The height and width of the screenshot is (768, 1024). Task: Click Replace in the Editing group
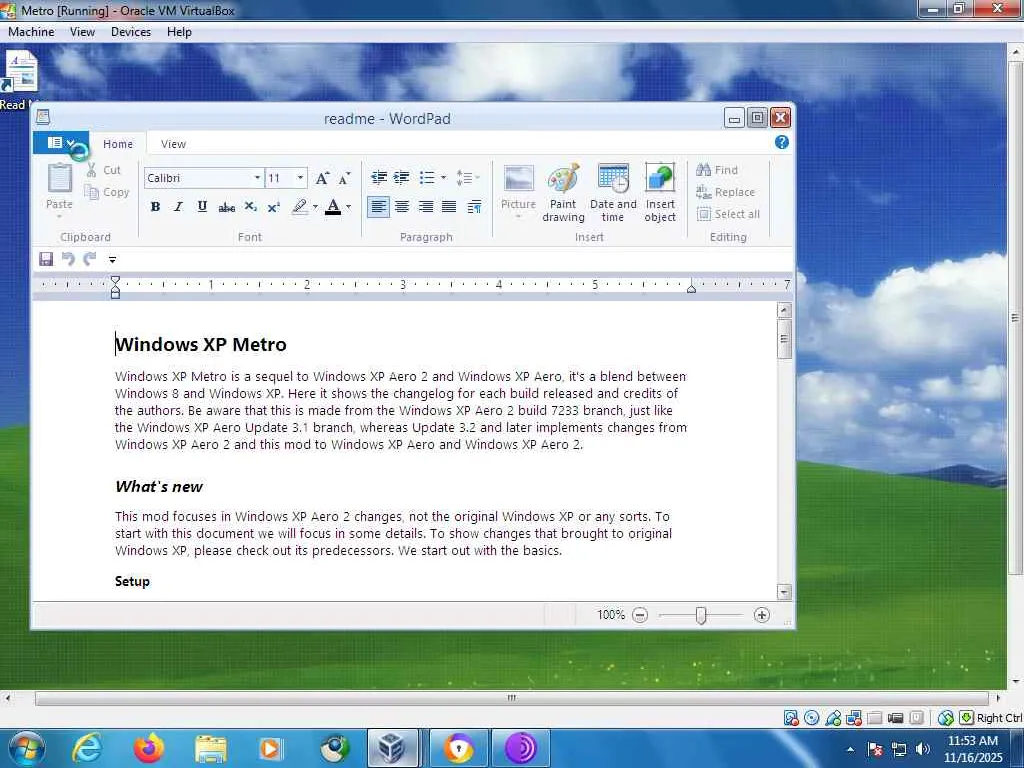click(726, 192)
